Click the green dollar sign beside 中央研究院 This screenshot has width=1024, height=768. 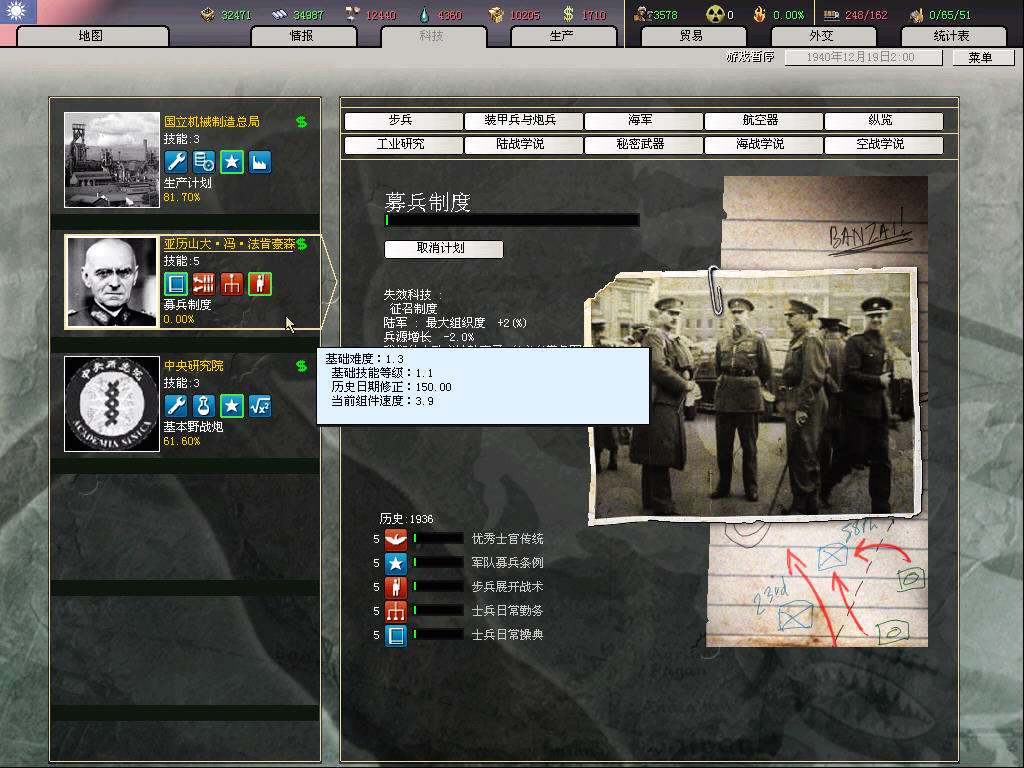(302, 366)
